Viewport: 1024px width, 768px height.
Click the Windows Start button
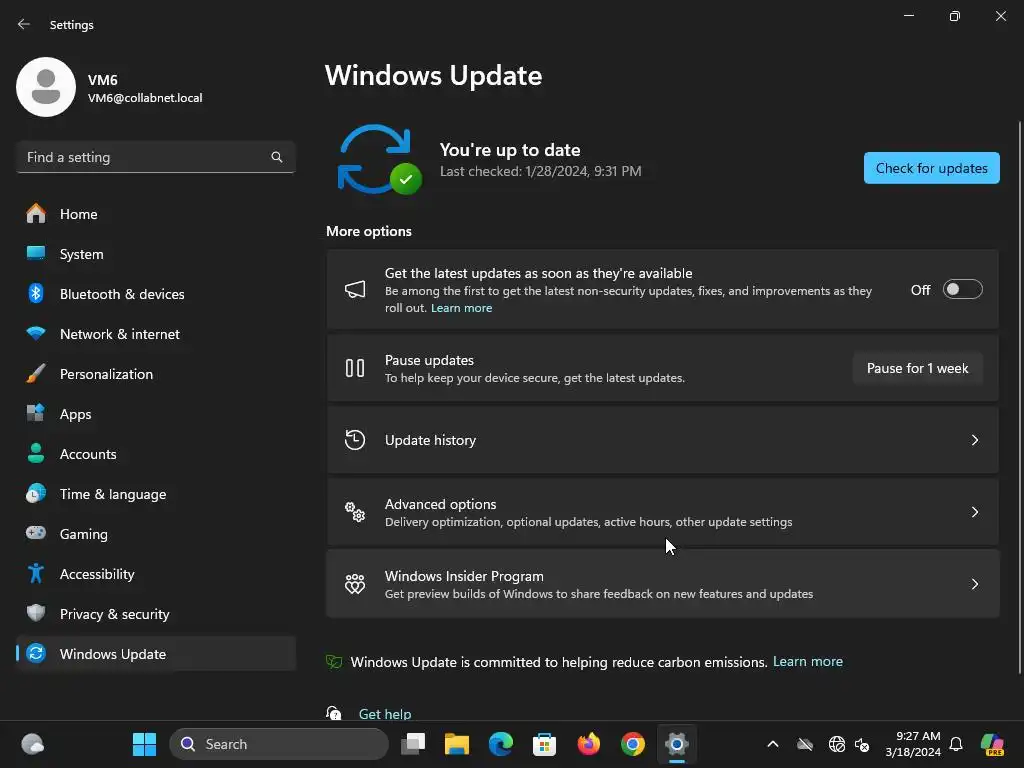click(x=144, y=744)
